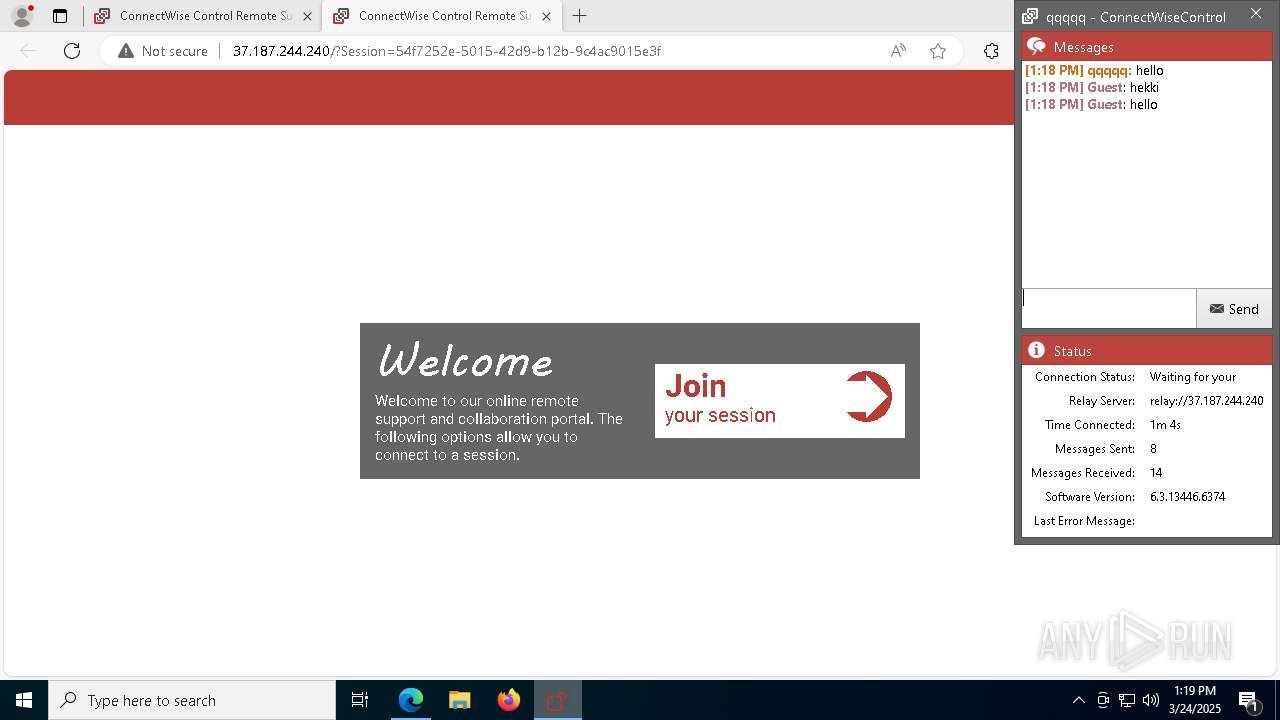Viewport: 1280px width, 720px height.
Task: Click the Status info icon
Action: click(1036, 350)
